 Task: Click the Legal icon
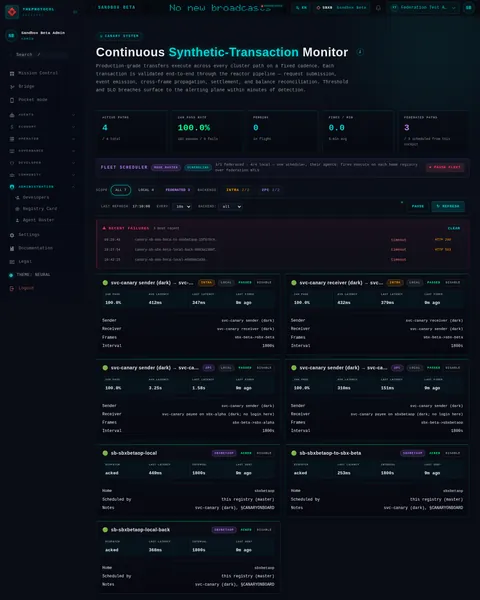(x=12, y=262)
